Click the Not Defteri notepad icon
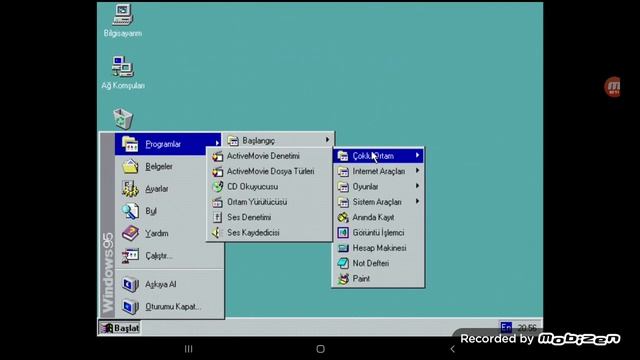 [343, 263]
